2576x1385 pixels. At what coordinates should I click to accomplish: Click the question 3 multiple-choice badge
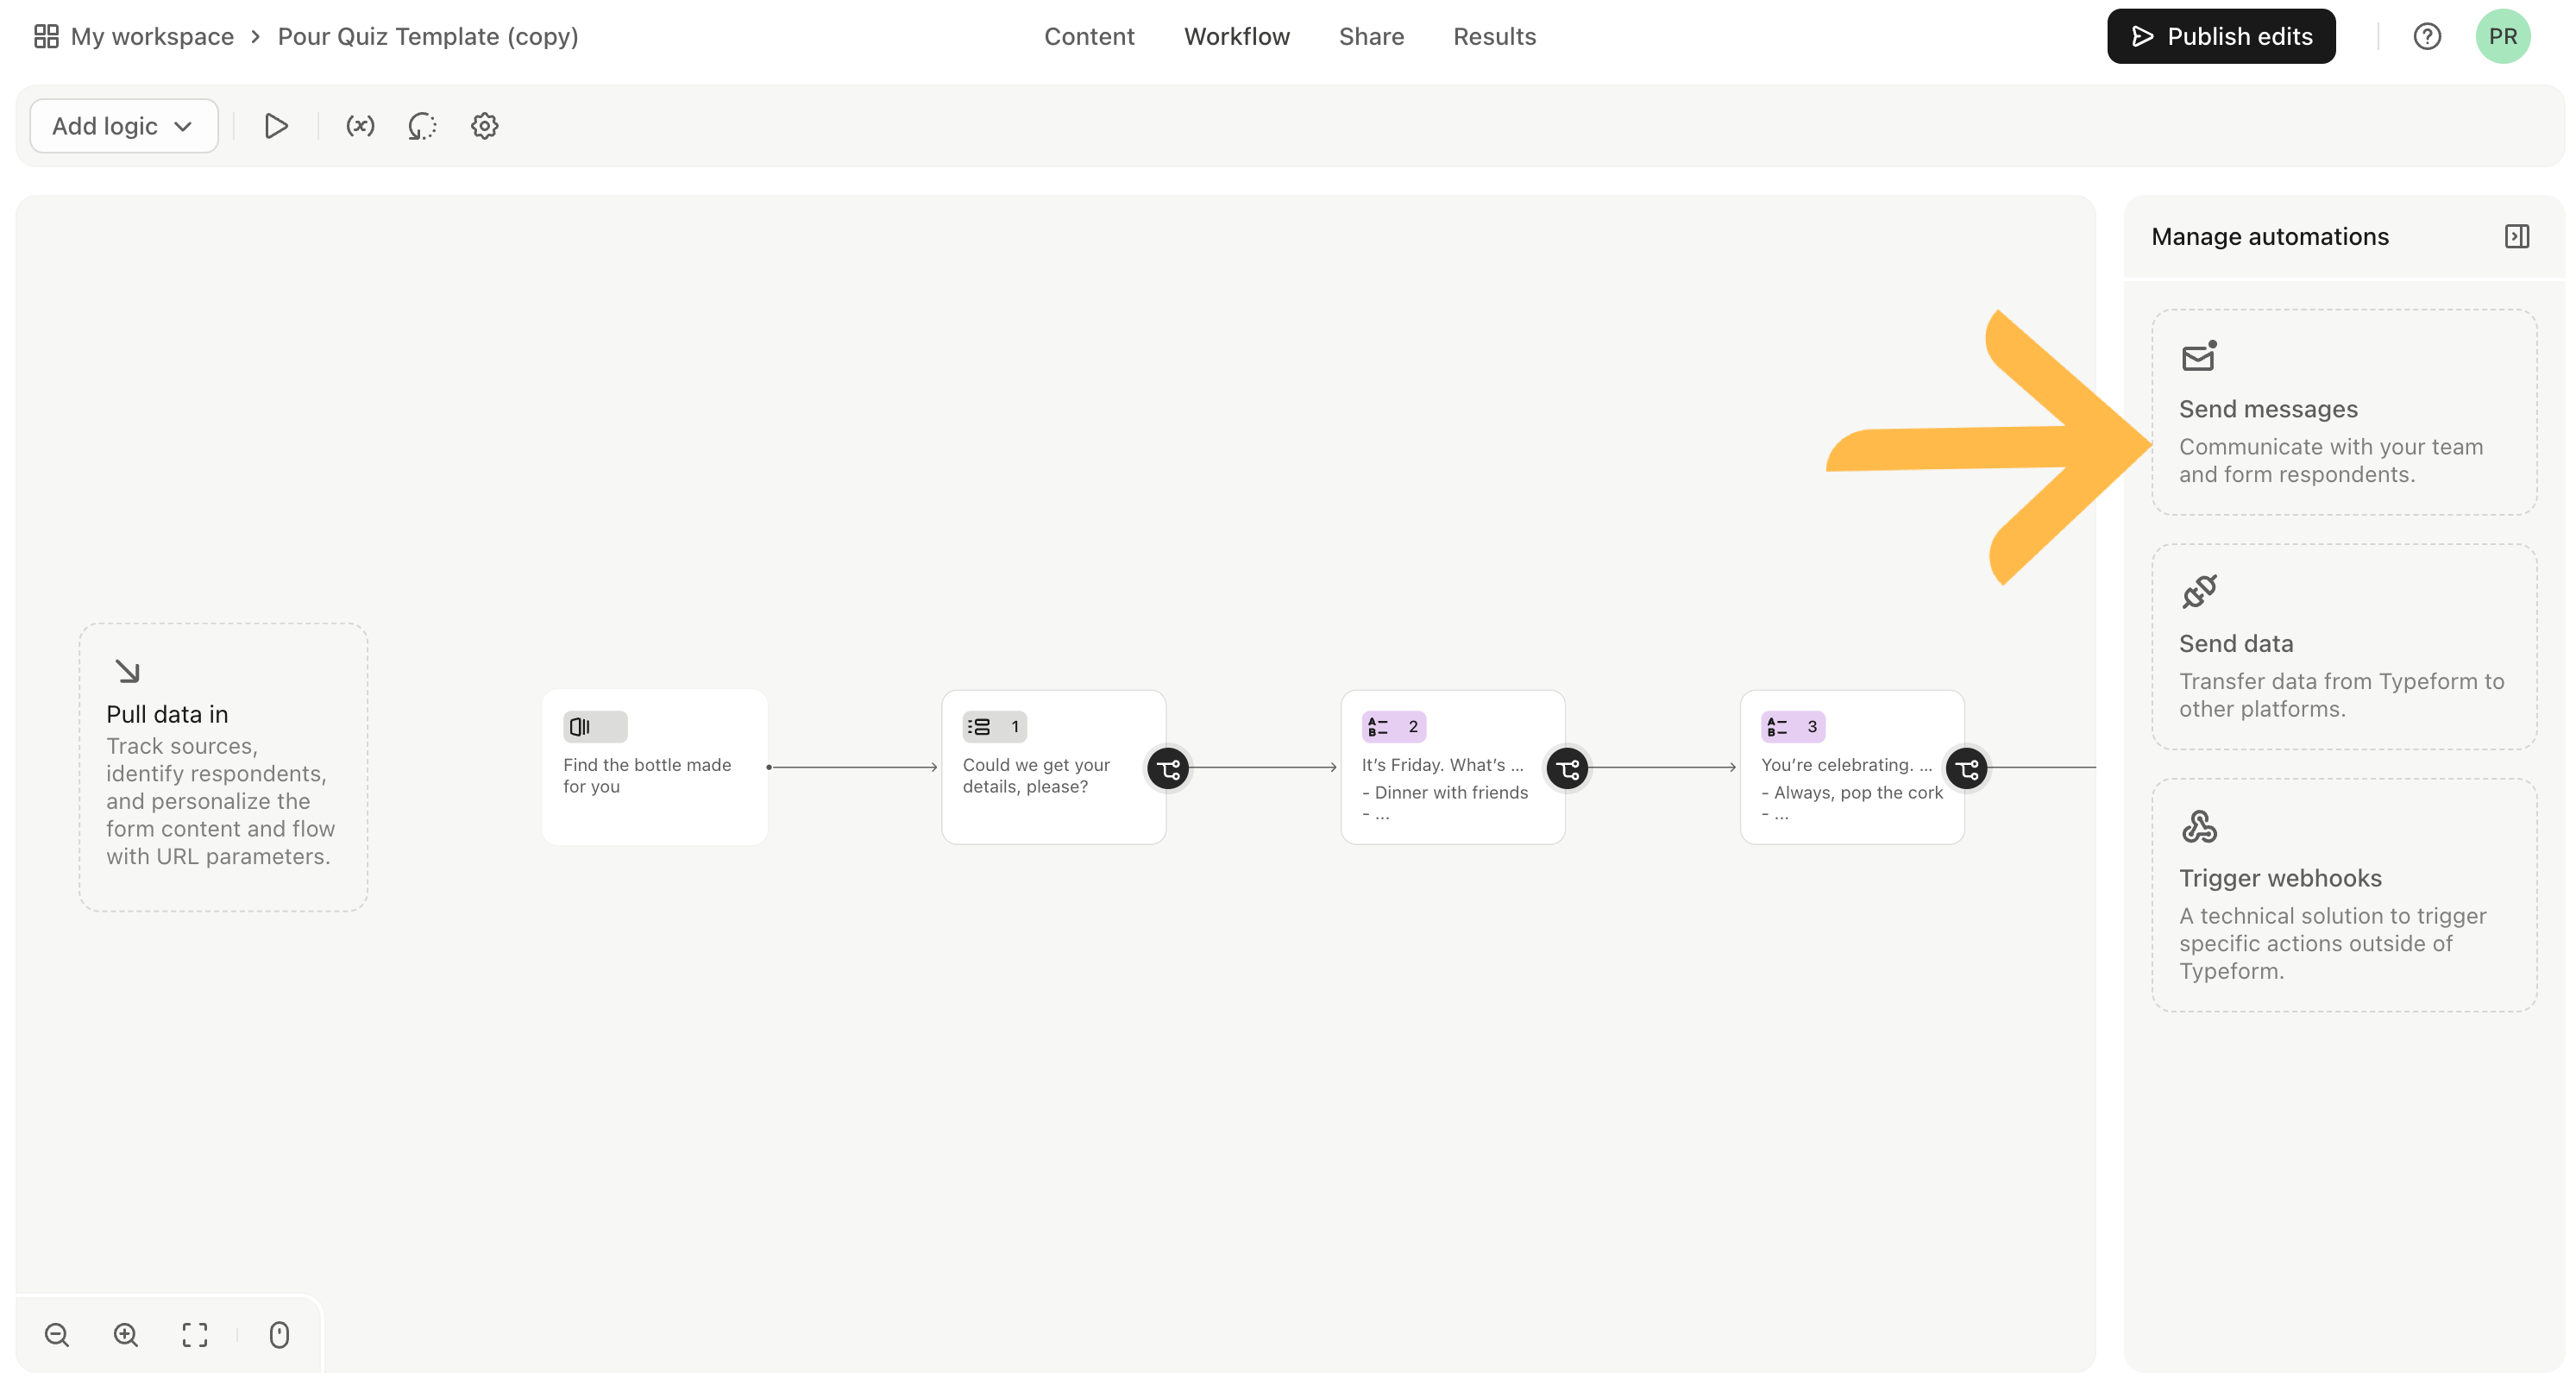[x=1792, y=727]
